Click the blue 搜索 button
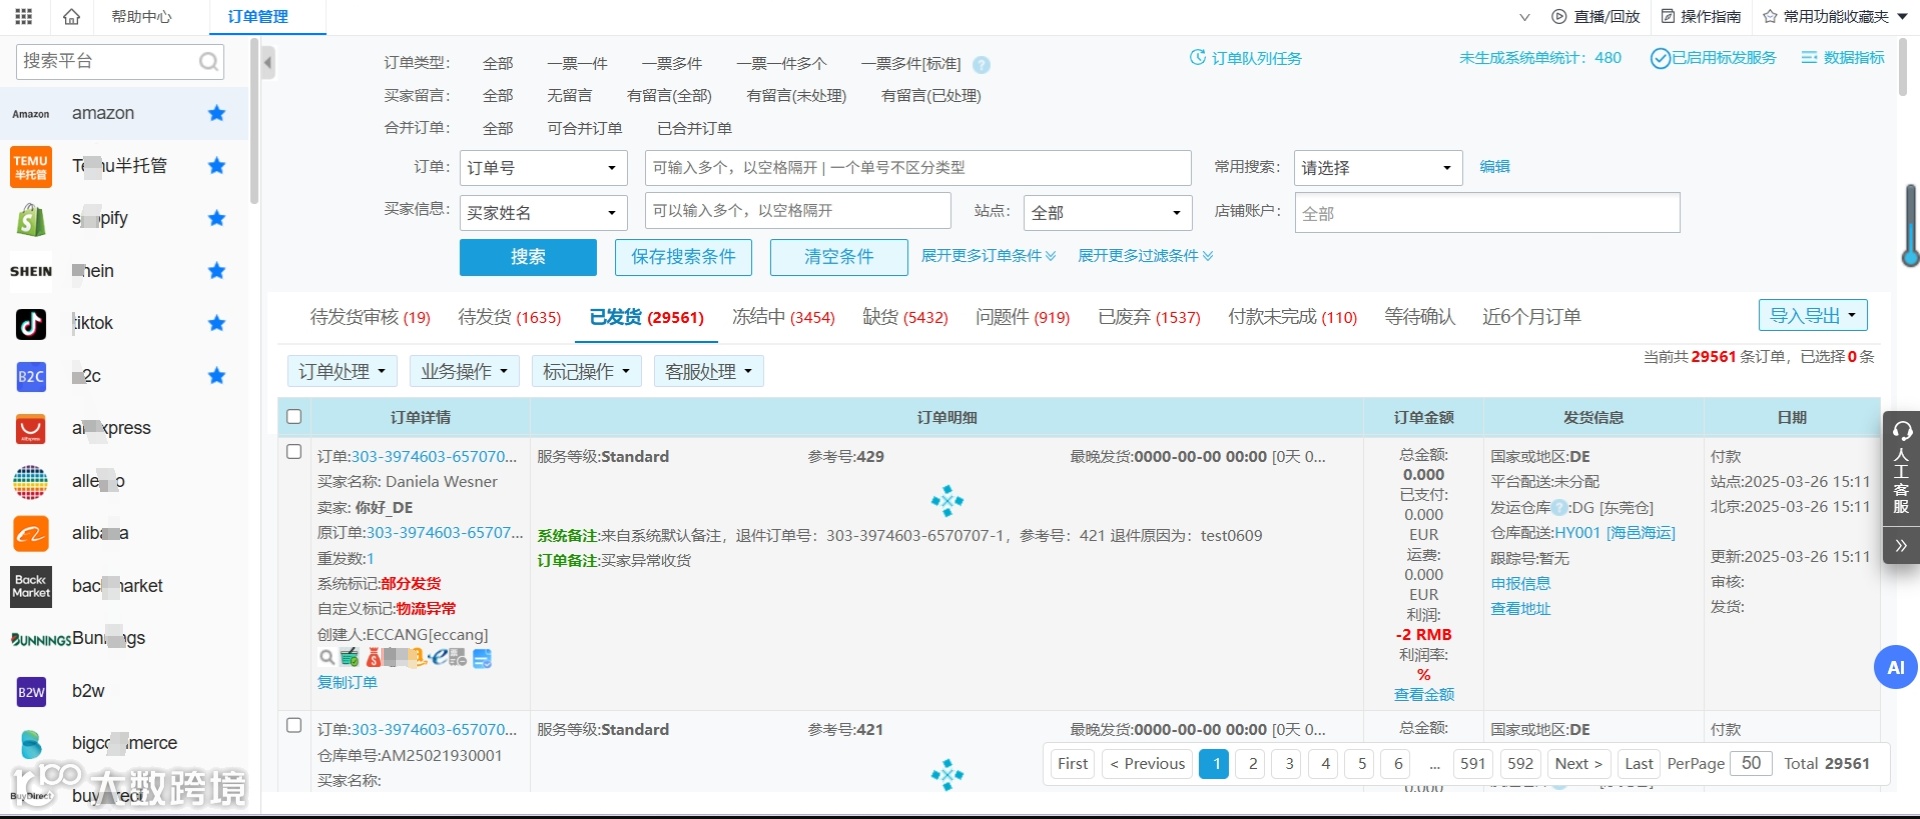The height and width of the screenshot is (819, 1920). pyautogui.click(x=528, y=257)
